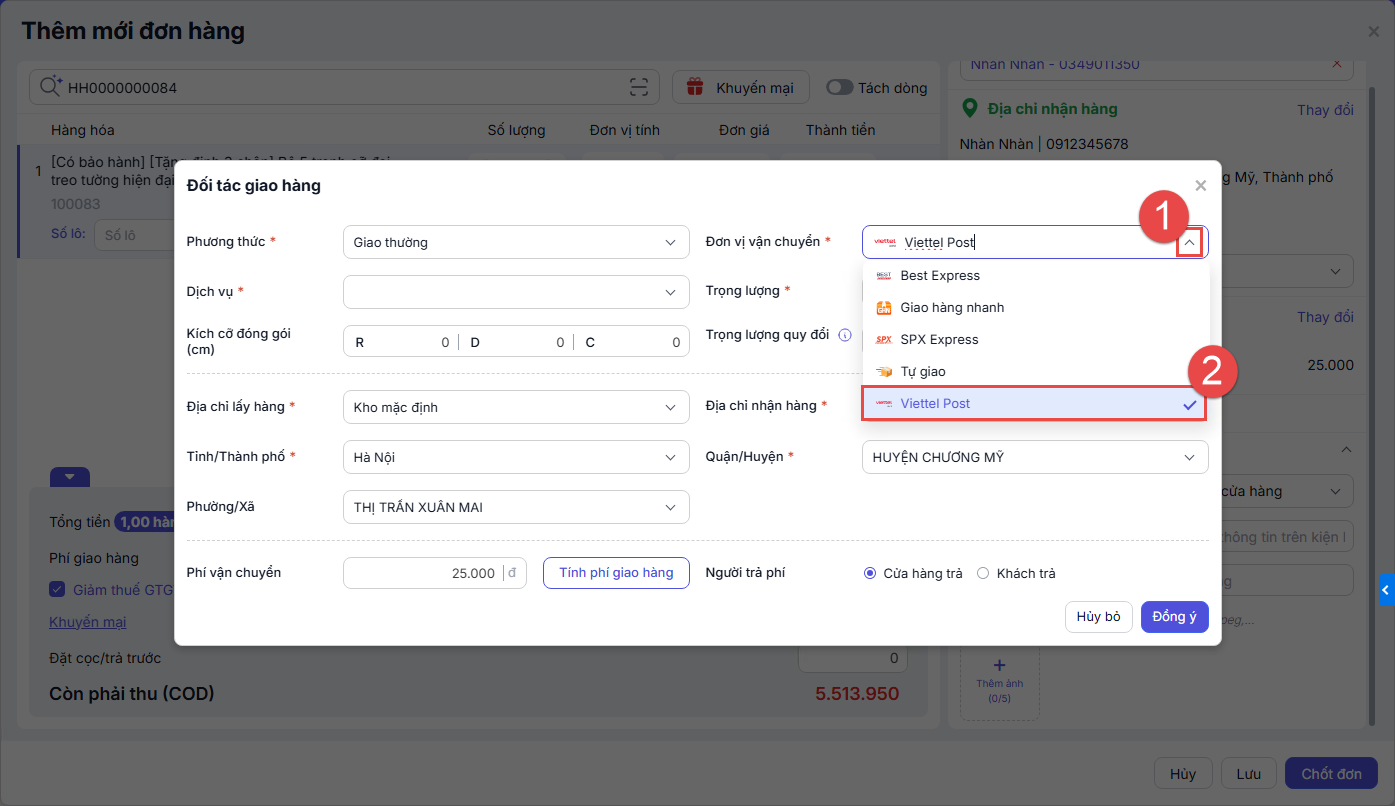This screenshot has height=806, width=1395.
Task: Expand the Dịch vụ dropdown
Action: pos(515,292)
